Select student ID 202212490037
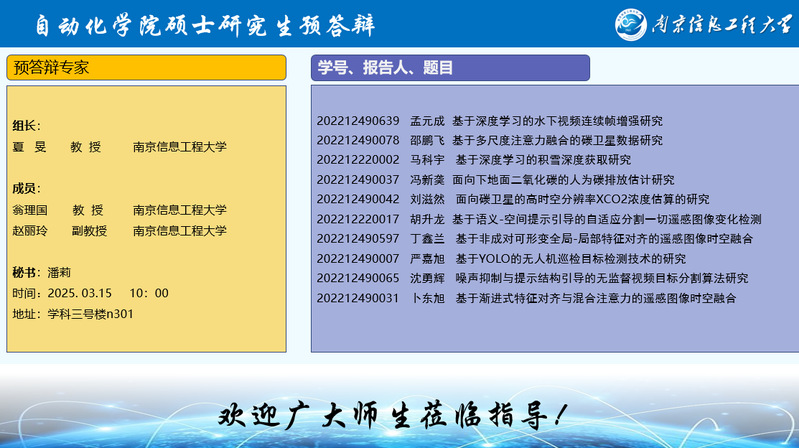The image size is (799, 448). click(x=358, y=179)
